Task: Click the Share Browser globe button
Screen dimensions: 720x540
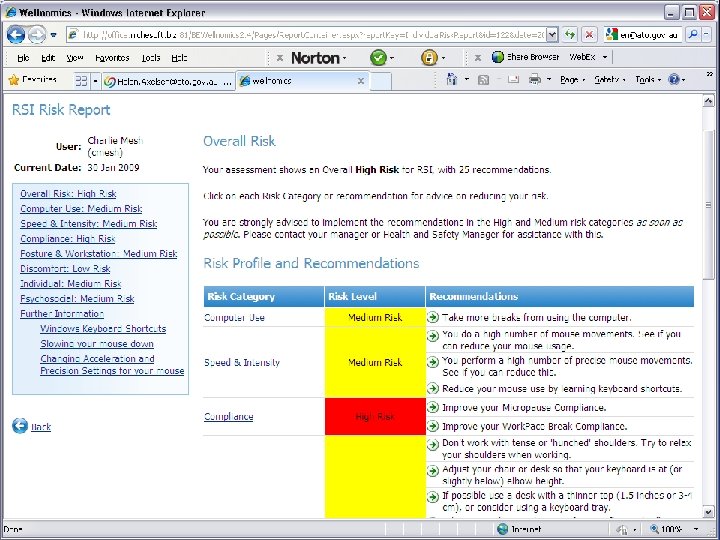Action: coord(525,57)
